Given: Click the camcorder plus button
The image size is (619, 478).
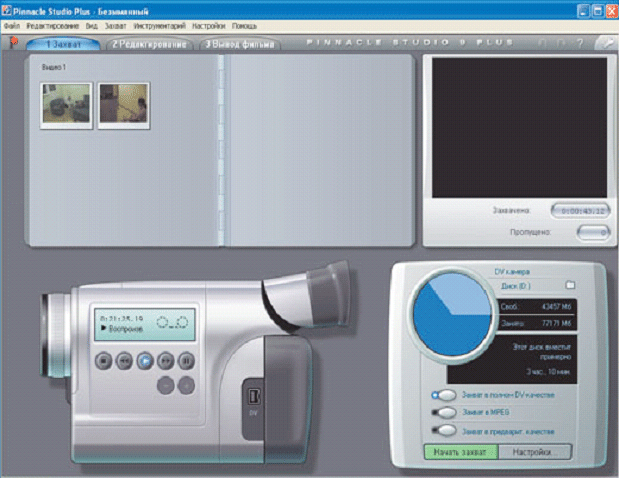Looking at the screenshot, I should tap(186, 385).
